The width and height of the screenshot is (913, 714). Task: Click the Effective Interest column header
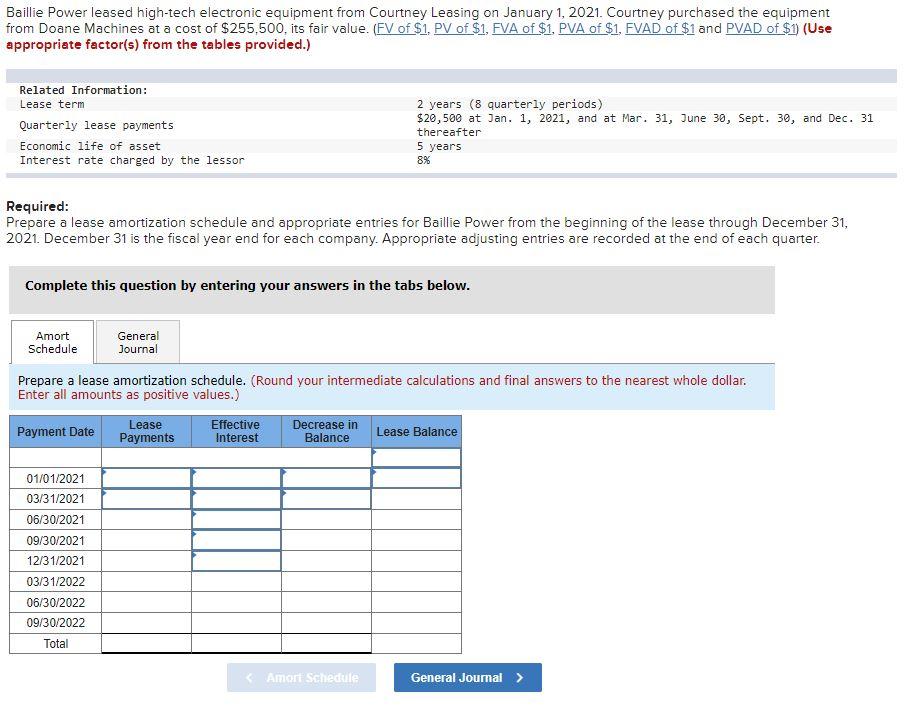tap(236, 432)
